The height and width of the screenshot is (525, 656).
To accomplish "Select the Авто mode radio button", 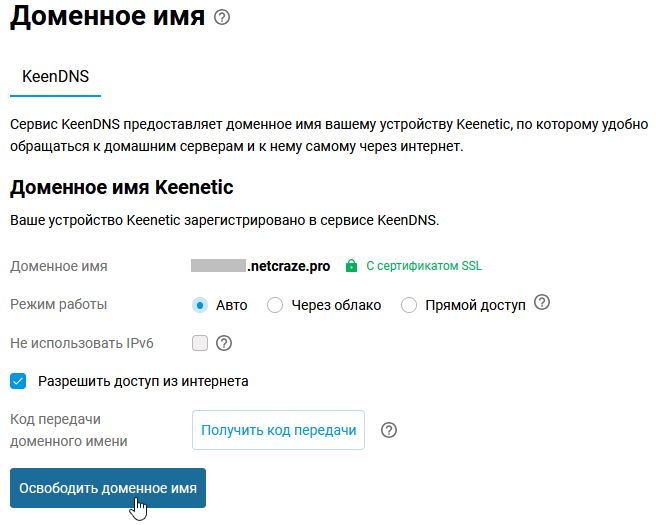I will point(200,305).
